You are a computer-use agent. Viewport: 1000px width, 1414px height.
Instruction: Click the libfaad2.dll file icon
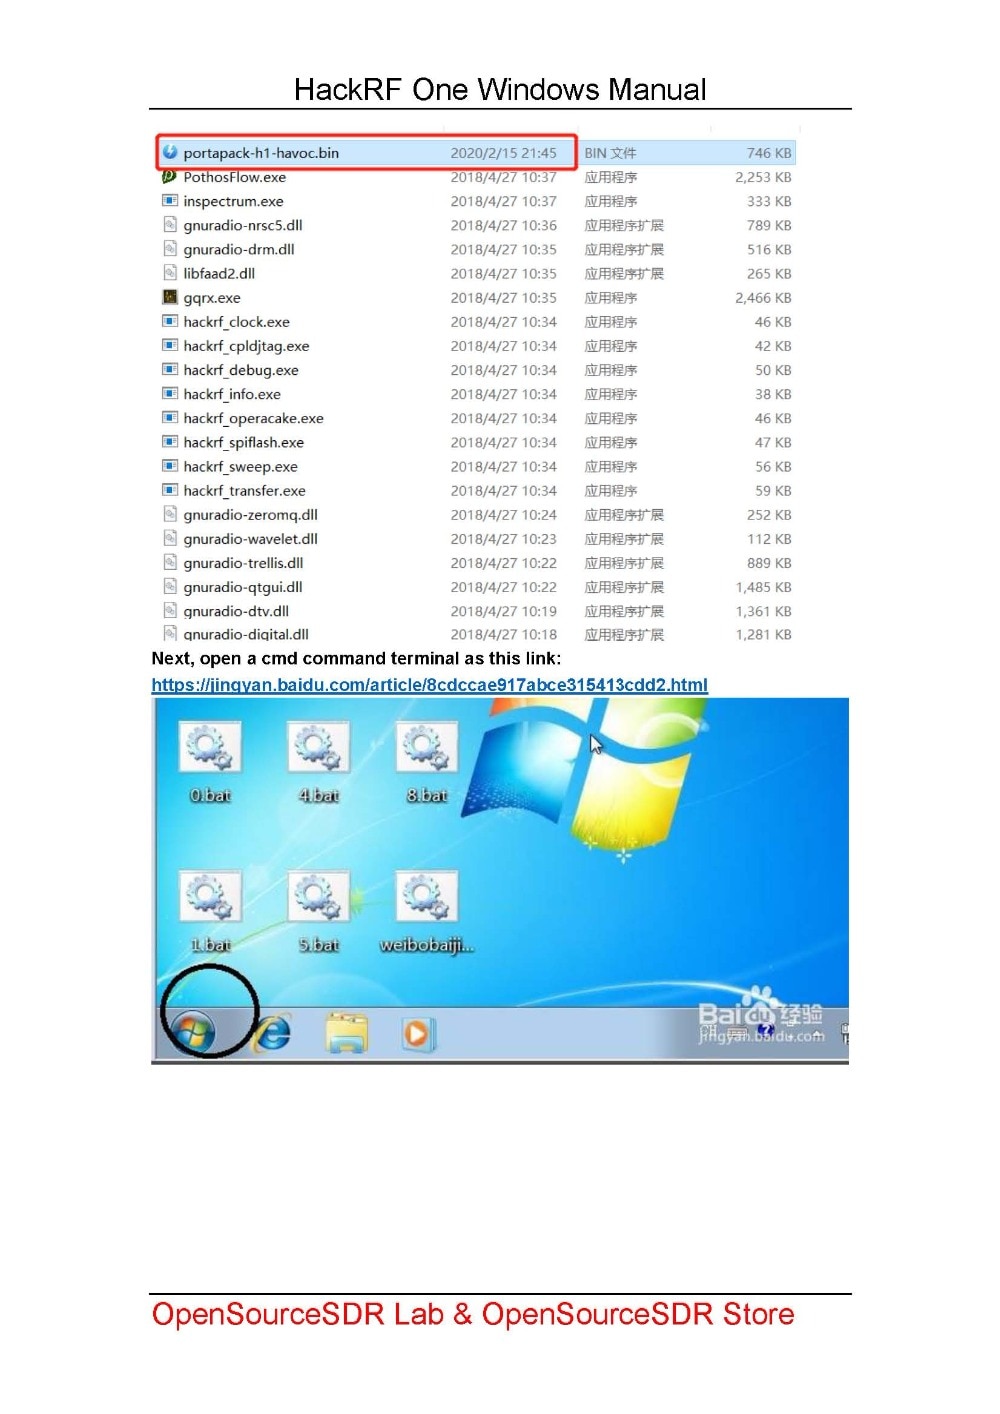click(170, 273)
